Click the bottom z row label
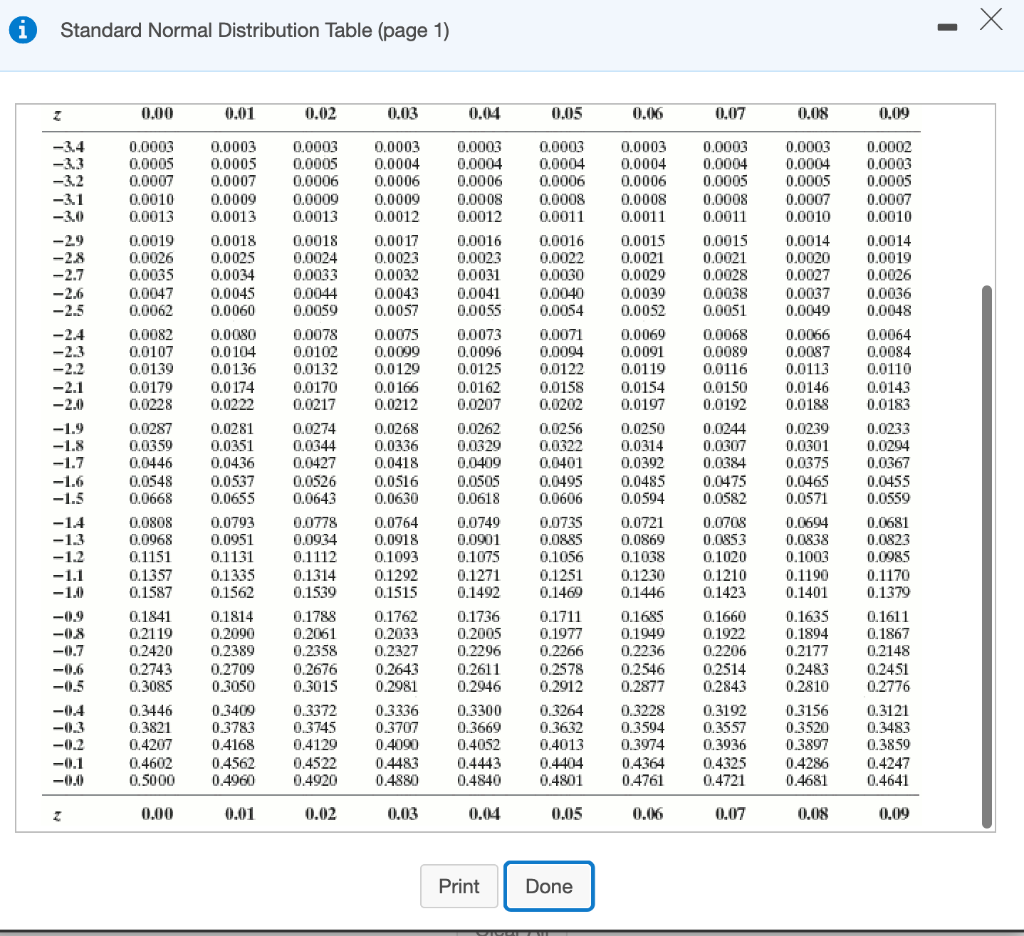1024x936 pixels. (x=57, y=814)
